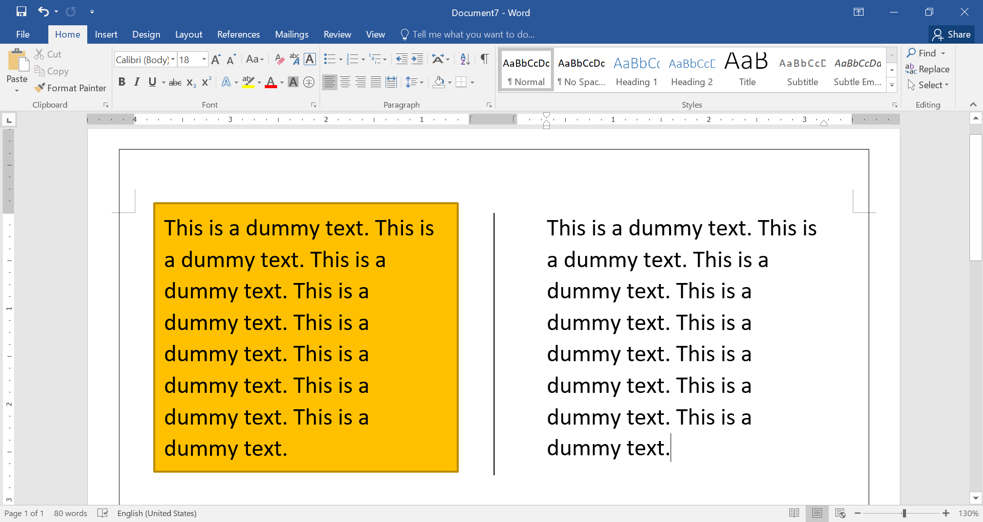Click the Format Painter tool
This screenshot has height=522, width=983.
point(70,88)
